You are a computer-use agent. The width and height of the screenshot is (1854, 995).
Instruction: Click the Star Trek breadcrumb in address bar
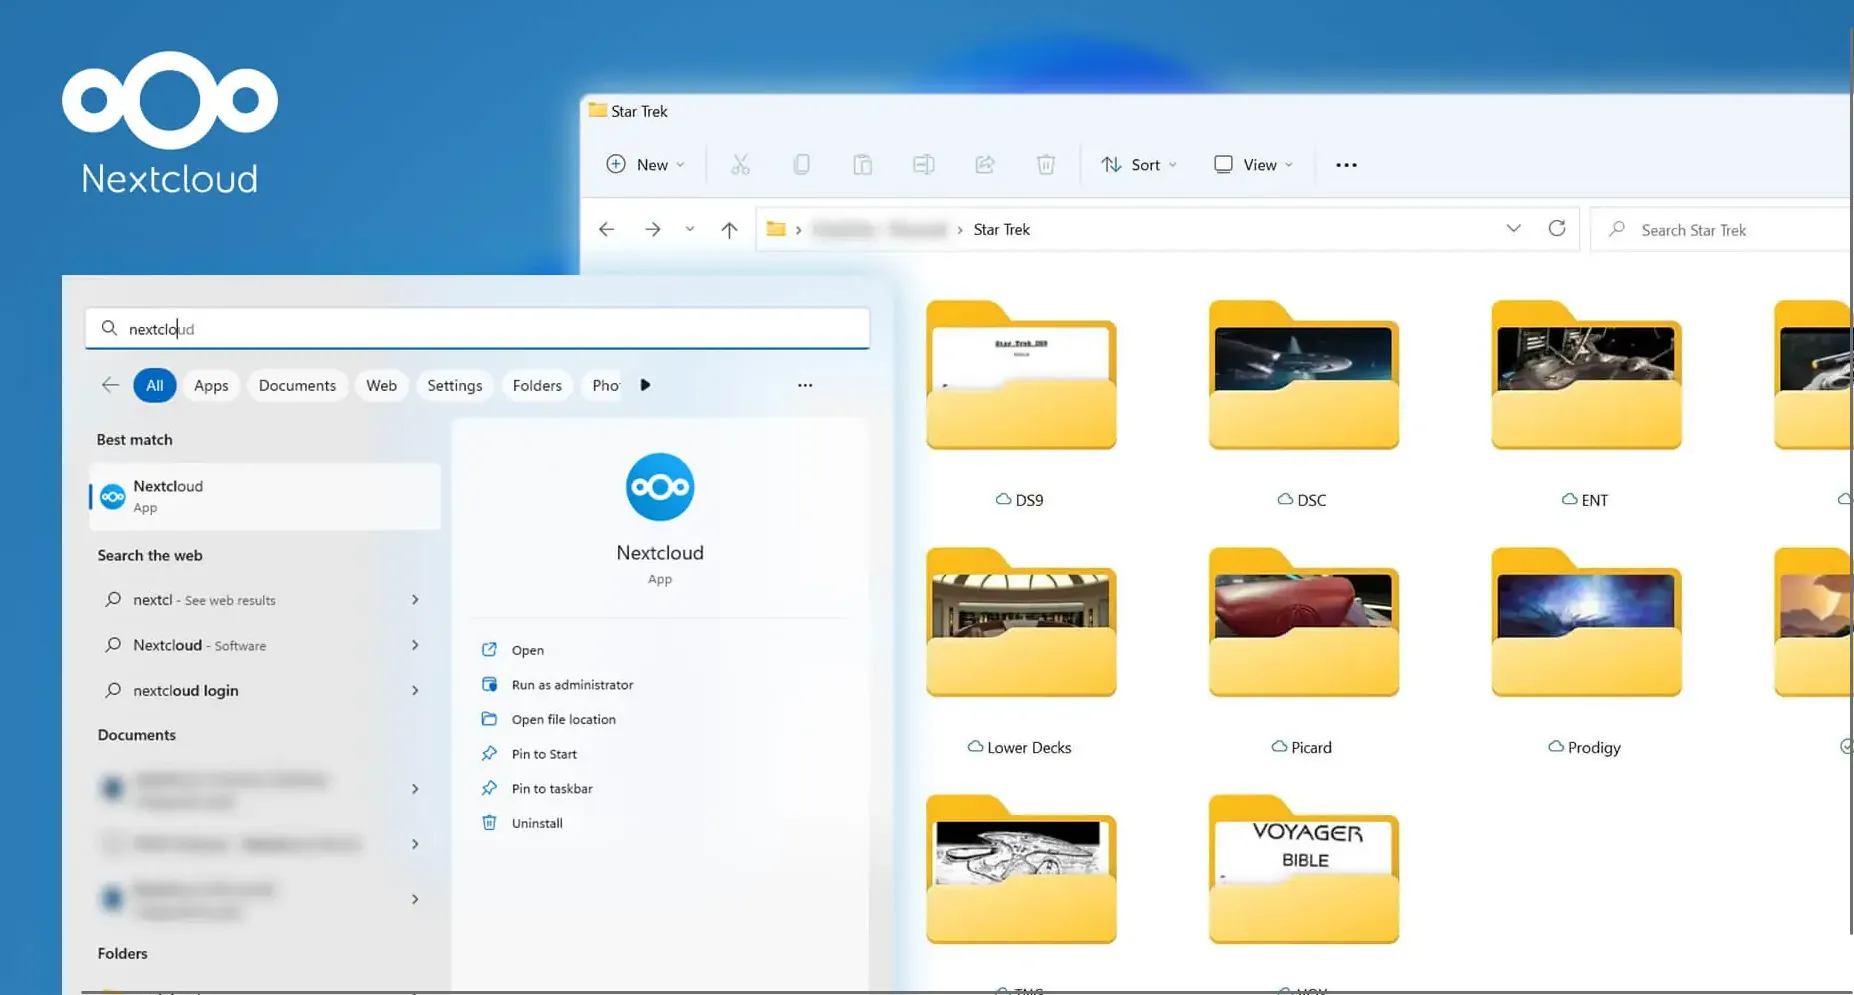click(1001, 229)
